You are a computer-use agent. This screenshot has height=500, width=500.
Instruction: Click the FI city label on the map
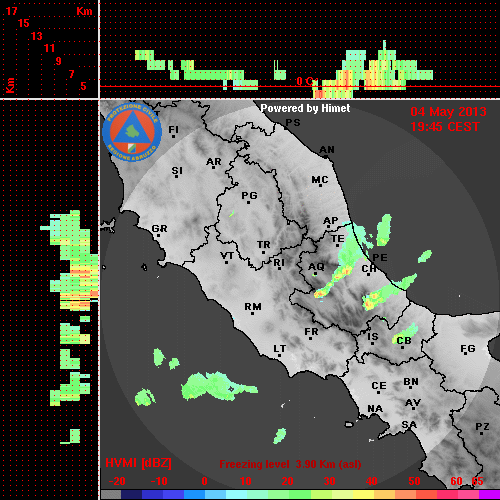pyautogui.click(x=173, y=129)
